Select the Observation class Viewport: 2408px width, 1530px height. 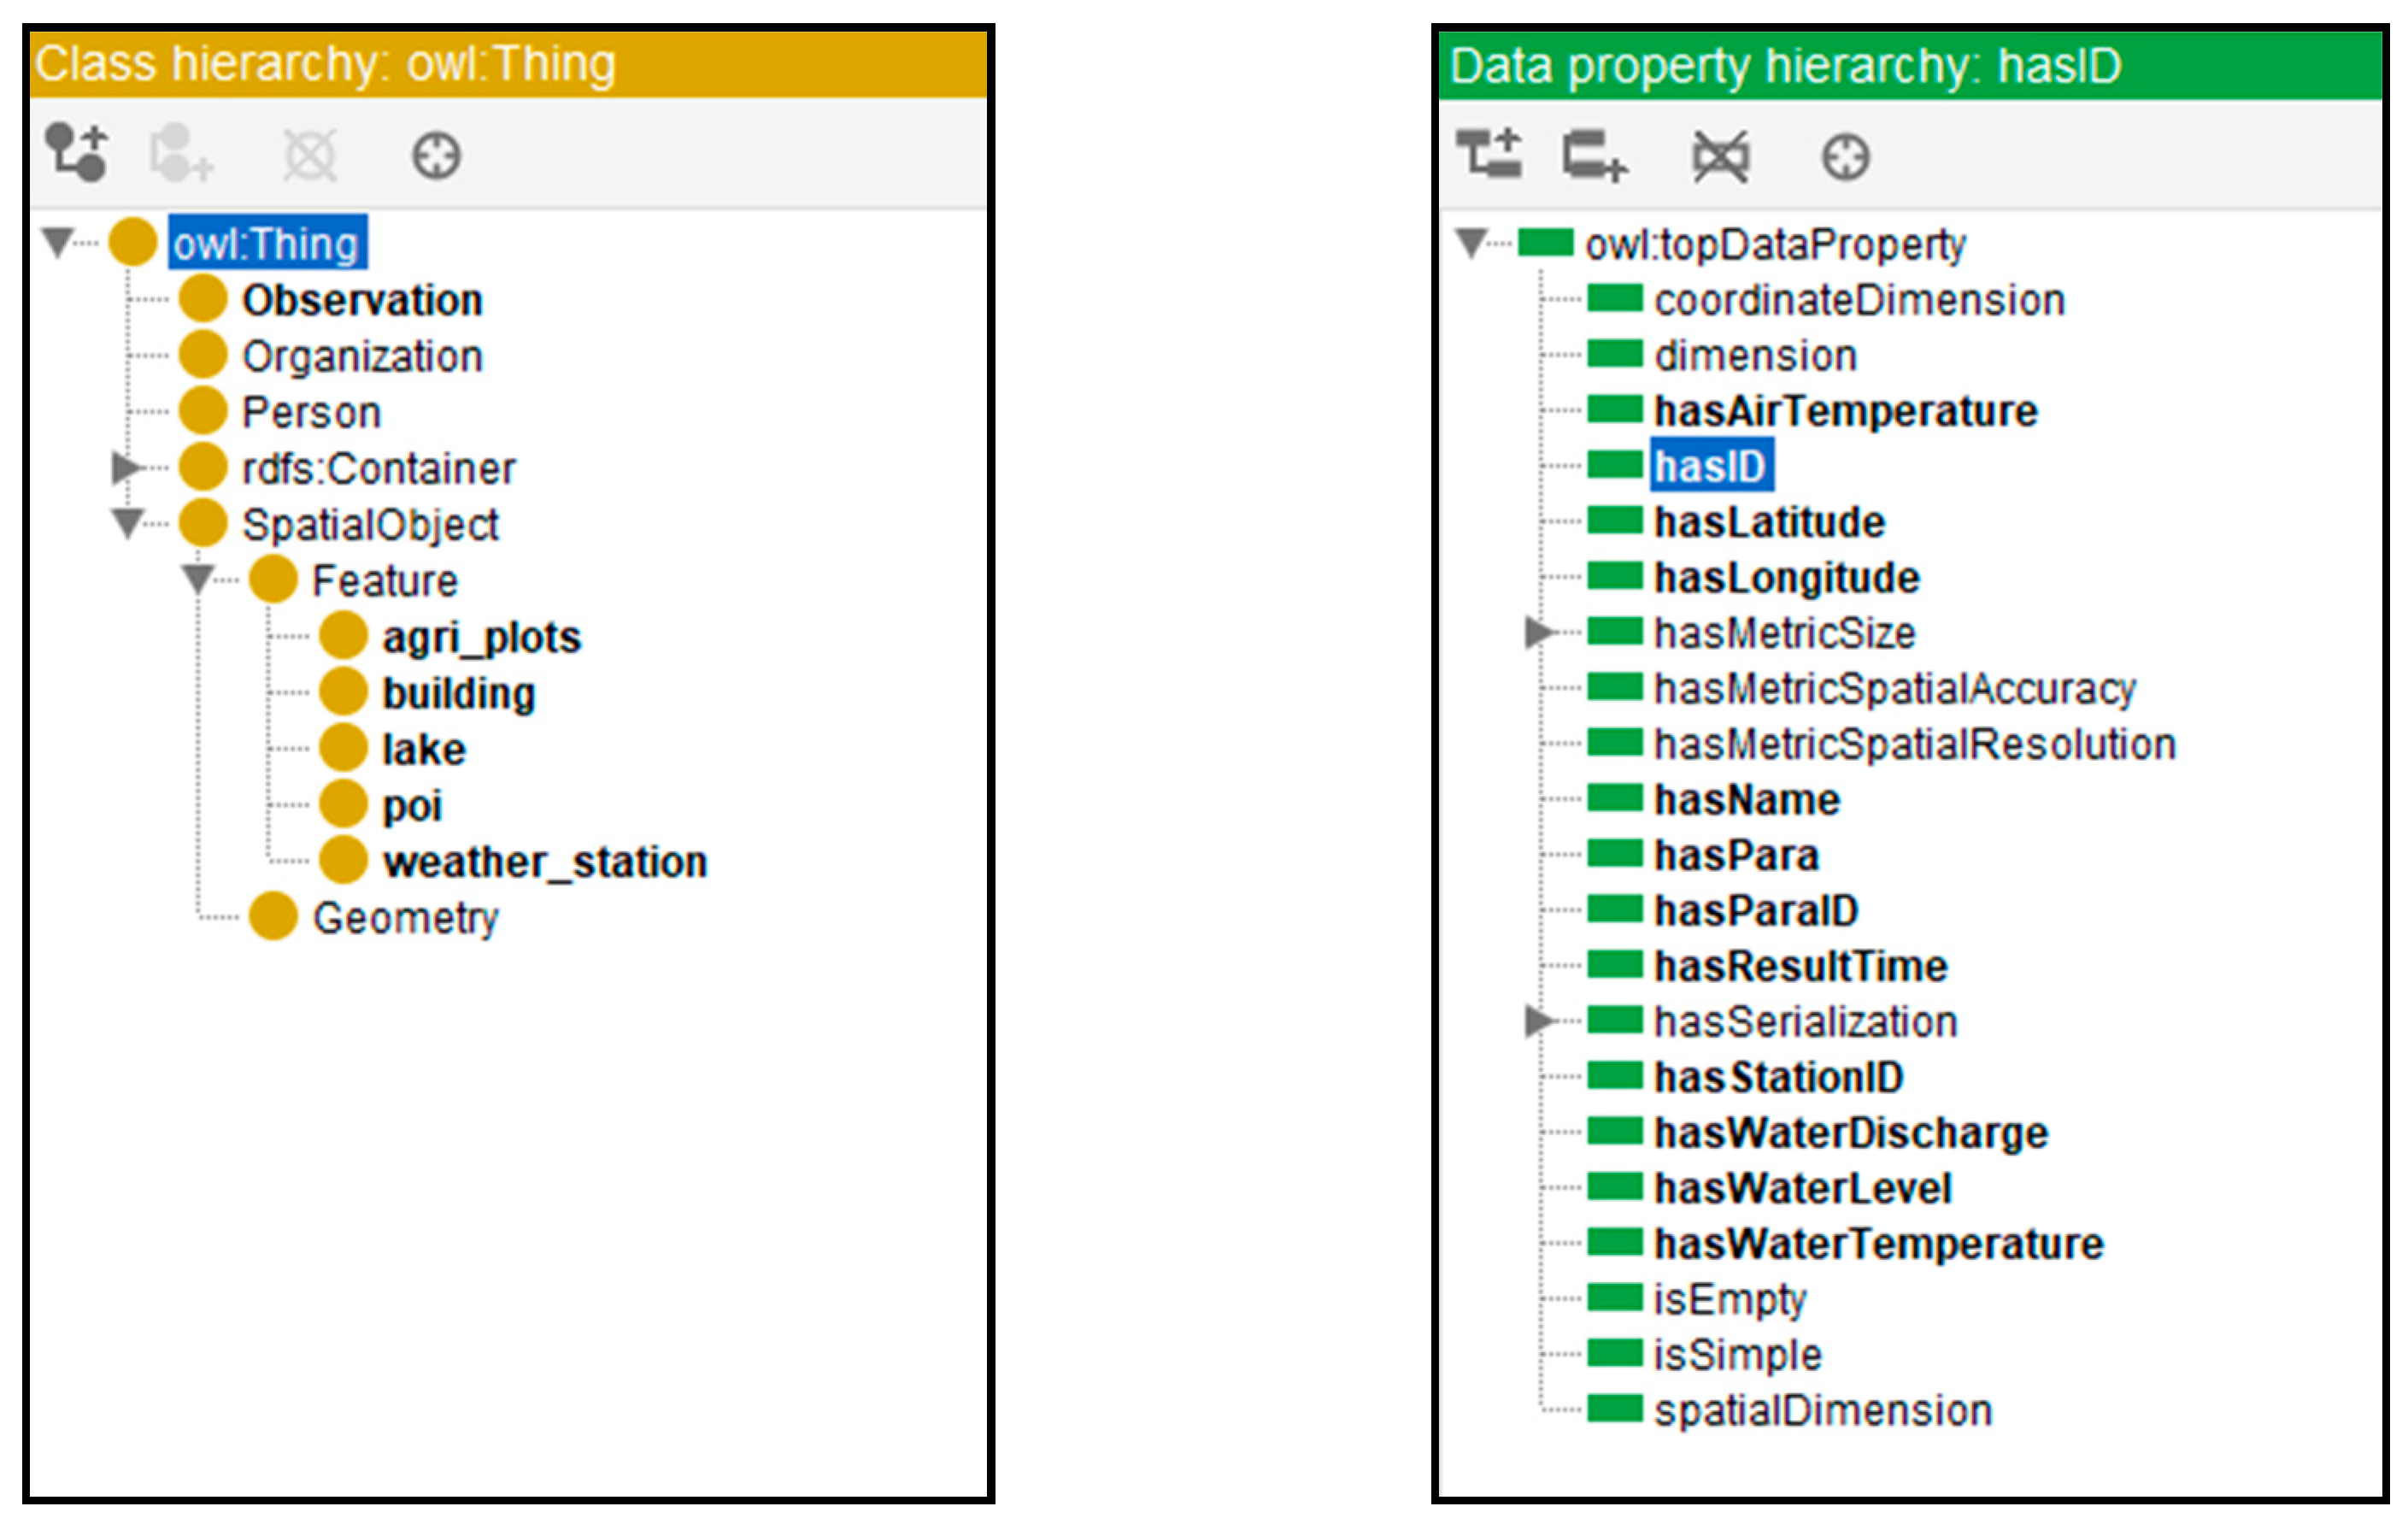362,300
